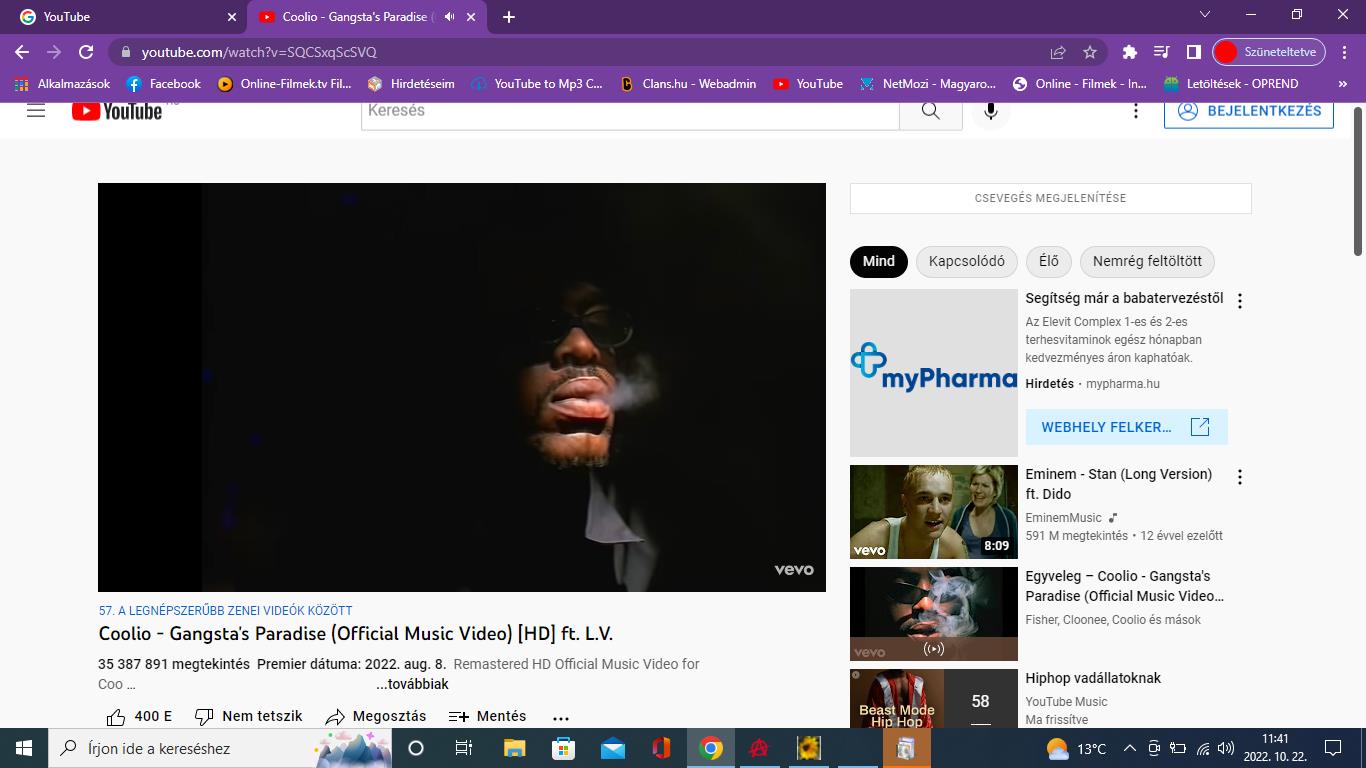Activate voice search microphone icon
The width and height of the screenshot is (1366, 768).
coord(990,111)
